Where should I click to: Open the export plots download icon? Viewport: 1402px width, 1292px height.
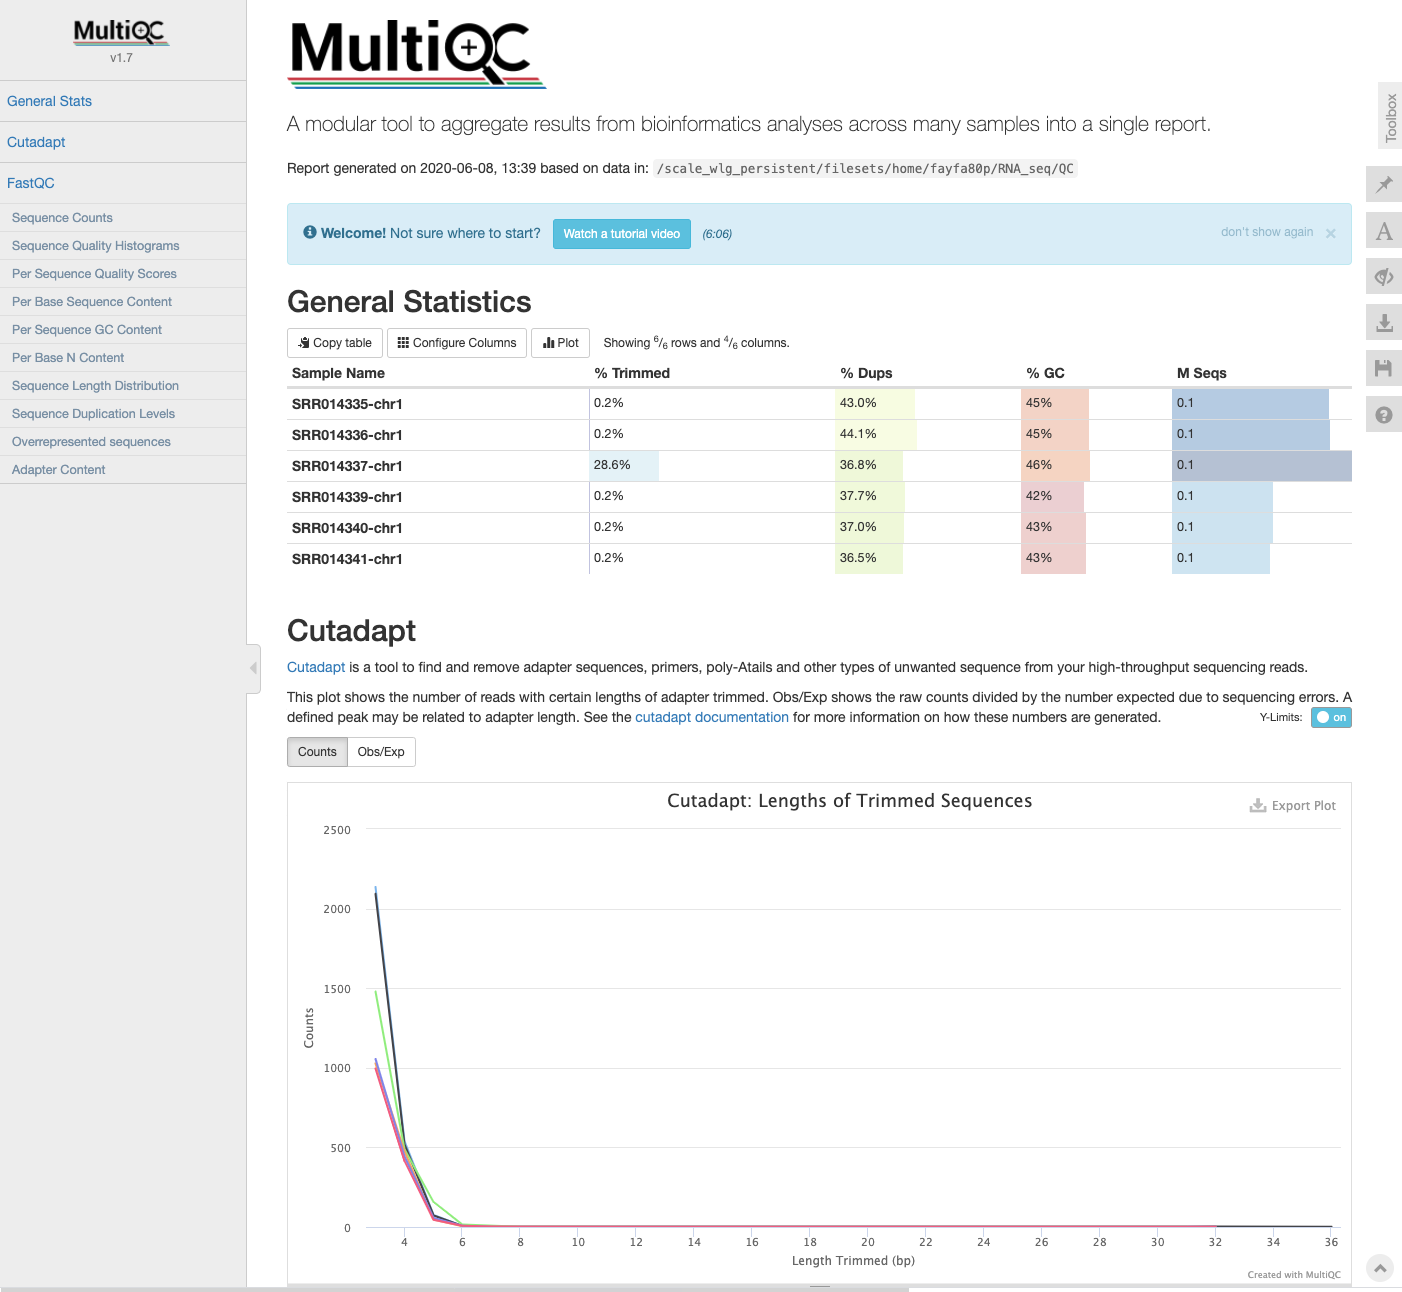click(1384, 323)
